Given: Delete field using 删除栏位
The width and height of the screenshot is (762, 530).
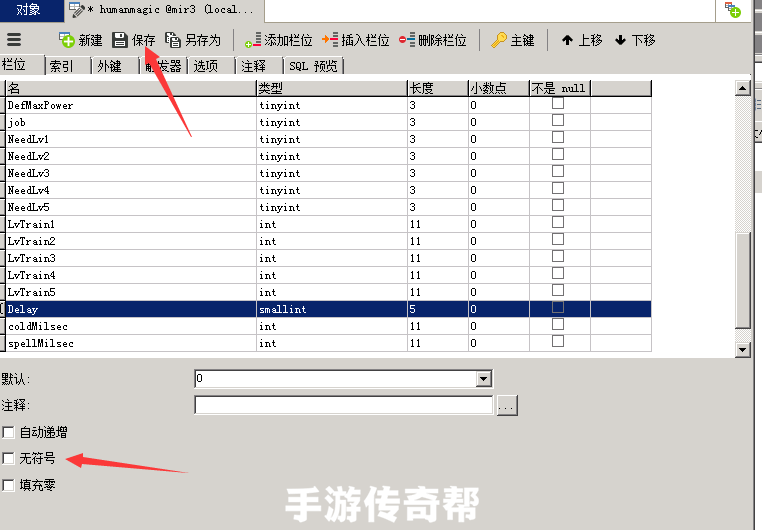Looking at the screenshot, I should pos(433,40).
